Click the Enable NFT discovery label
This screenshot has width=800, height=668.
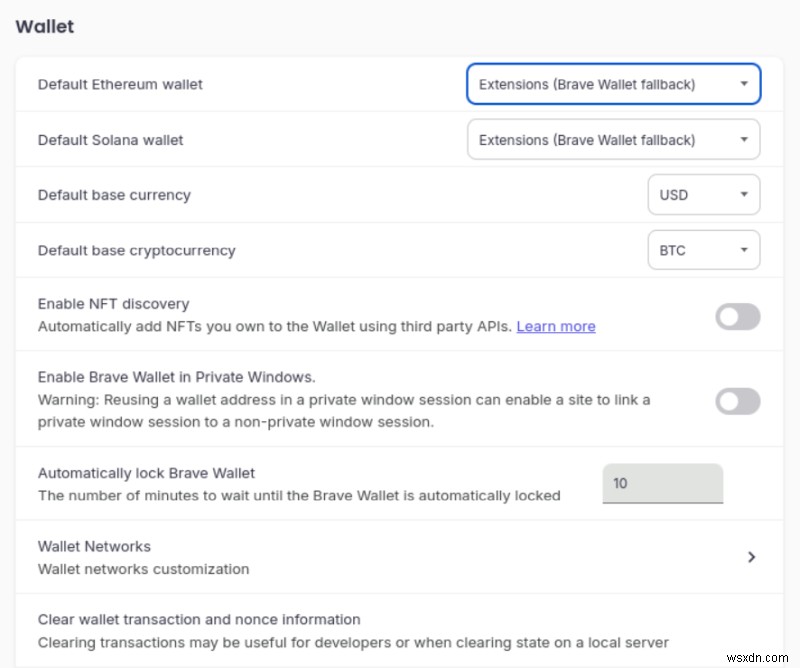[x=113, y=304]
